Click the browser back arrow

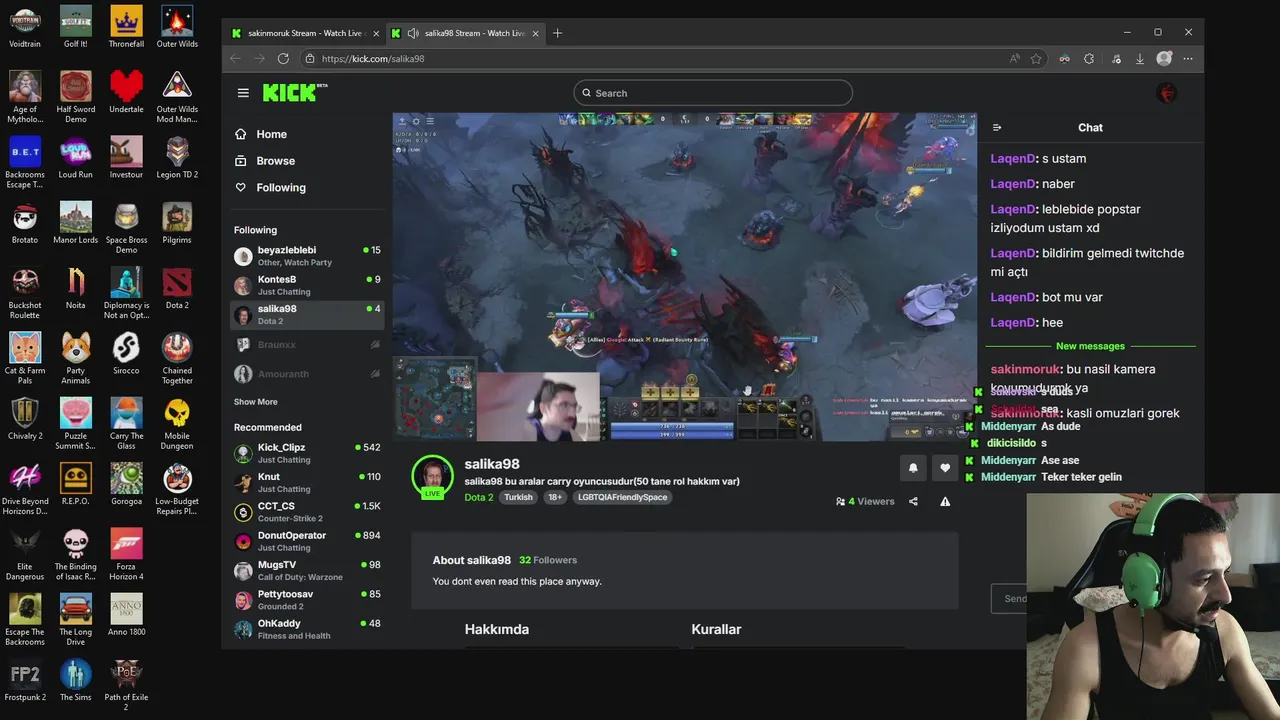tap(235, 59)
